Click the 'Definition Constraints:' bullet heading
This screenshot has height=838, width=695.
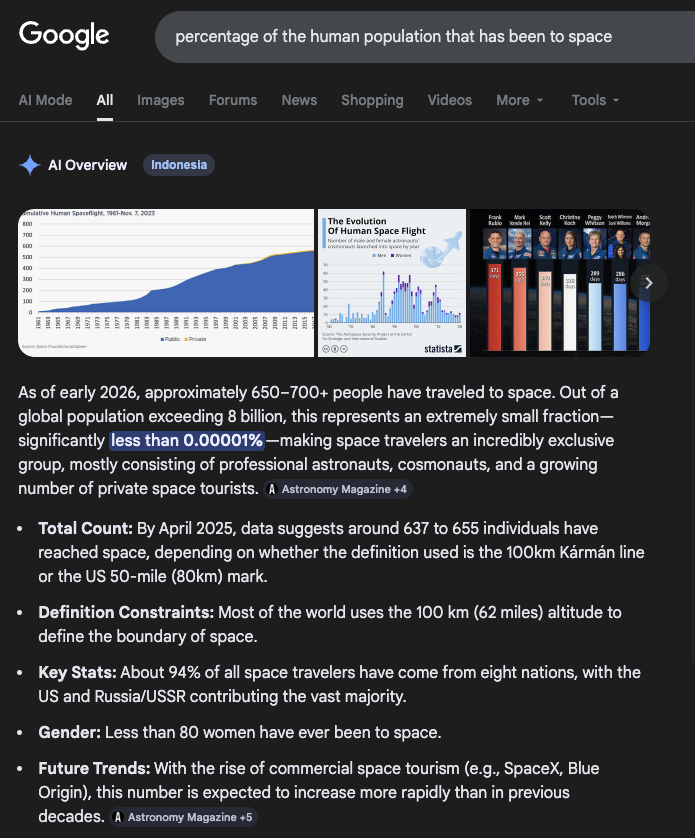[126, 612]
